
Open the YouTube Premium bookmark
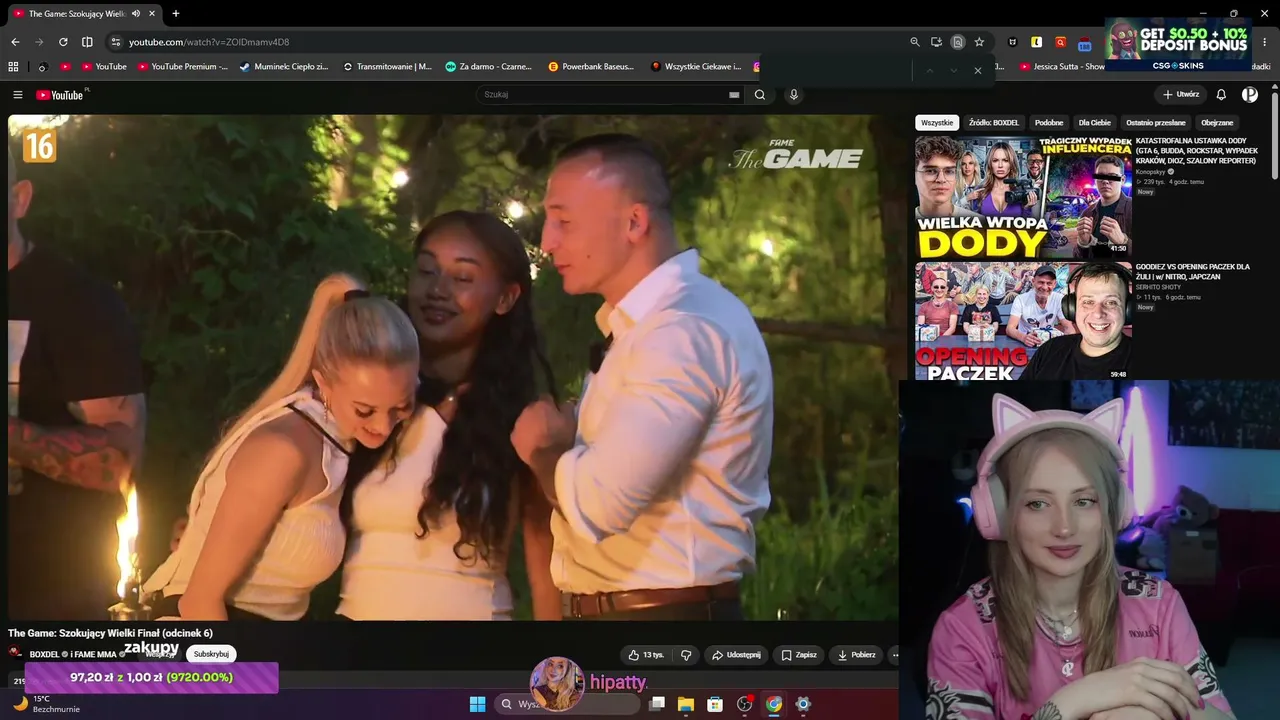183,67
